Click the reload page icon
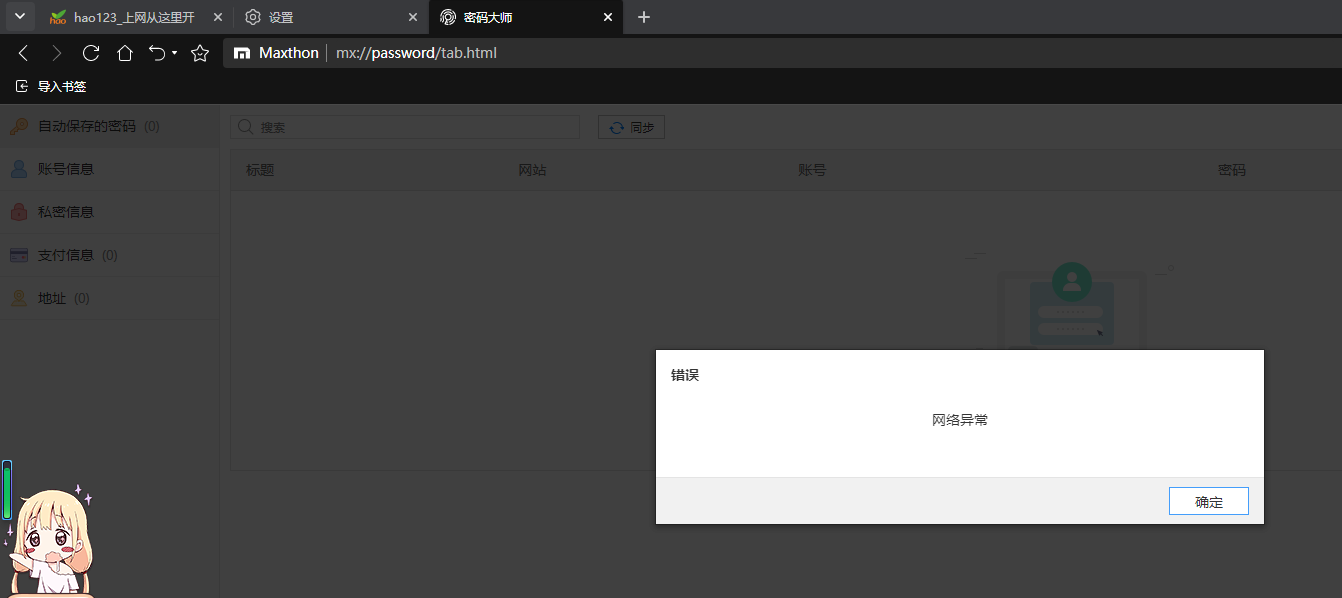Image resolution: width=1342 pixels, height=598 pixels. pyautogui.click(x=91, y=53)
